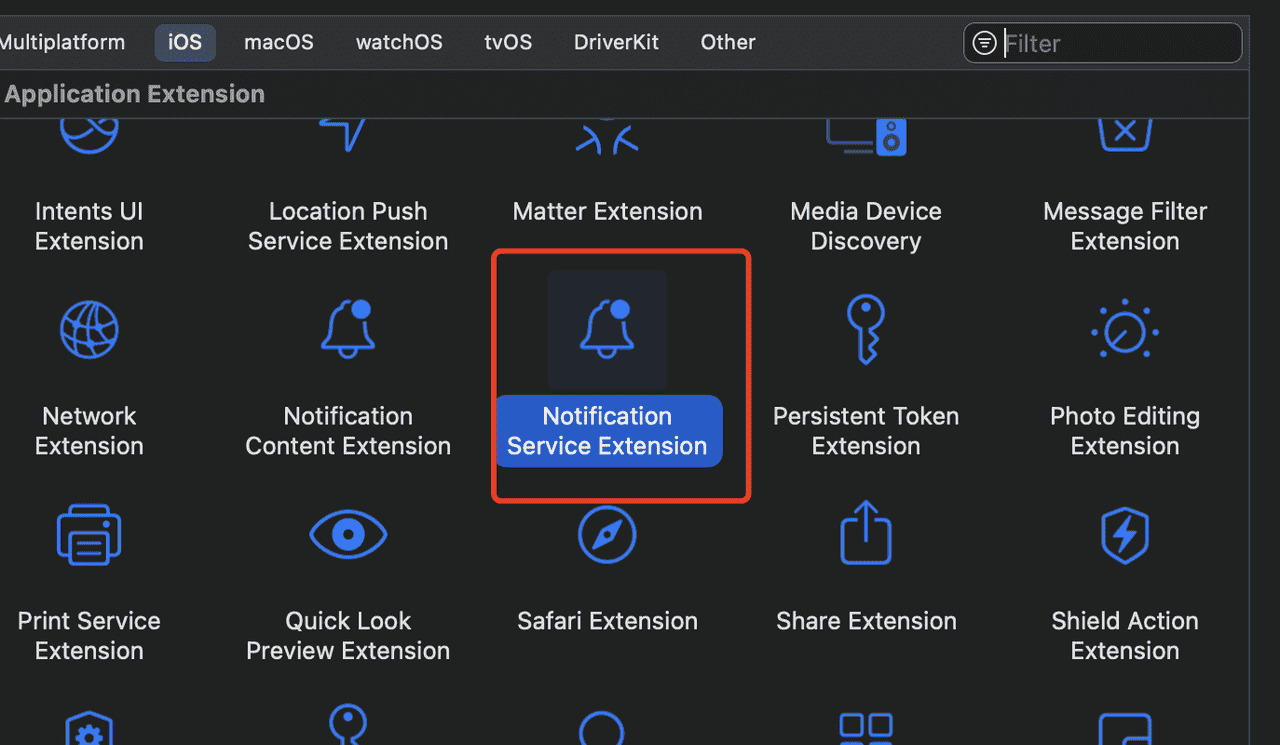Select the Print Service Extension printer icon

89,535
